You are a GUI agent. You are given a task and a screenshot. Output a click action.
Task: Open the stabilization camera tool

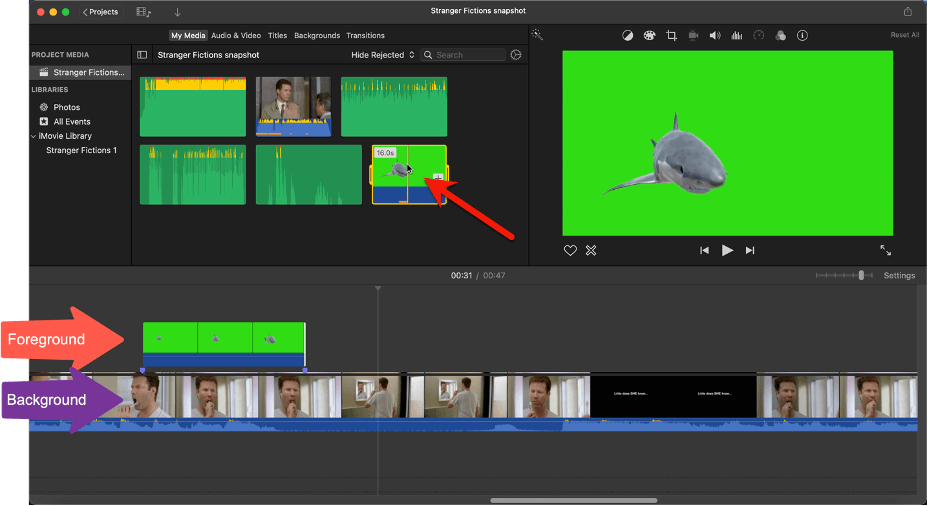tap(693, 36)
